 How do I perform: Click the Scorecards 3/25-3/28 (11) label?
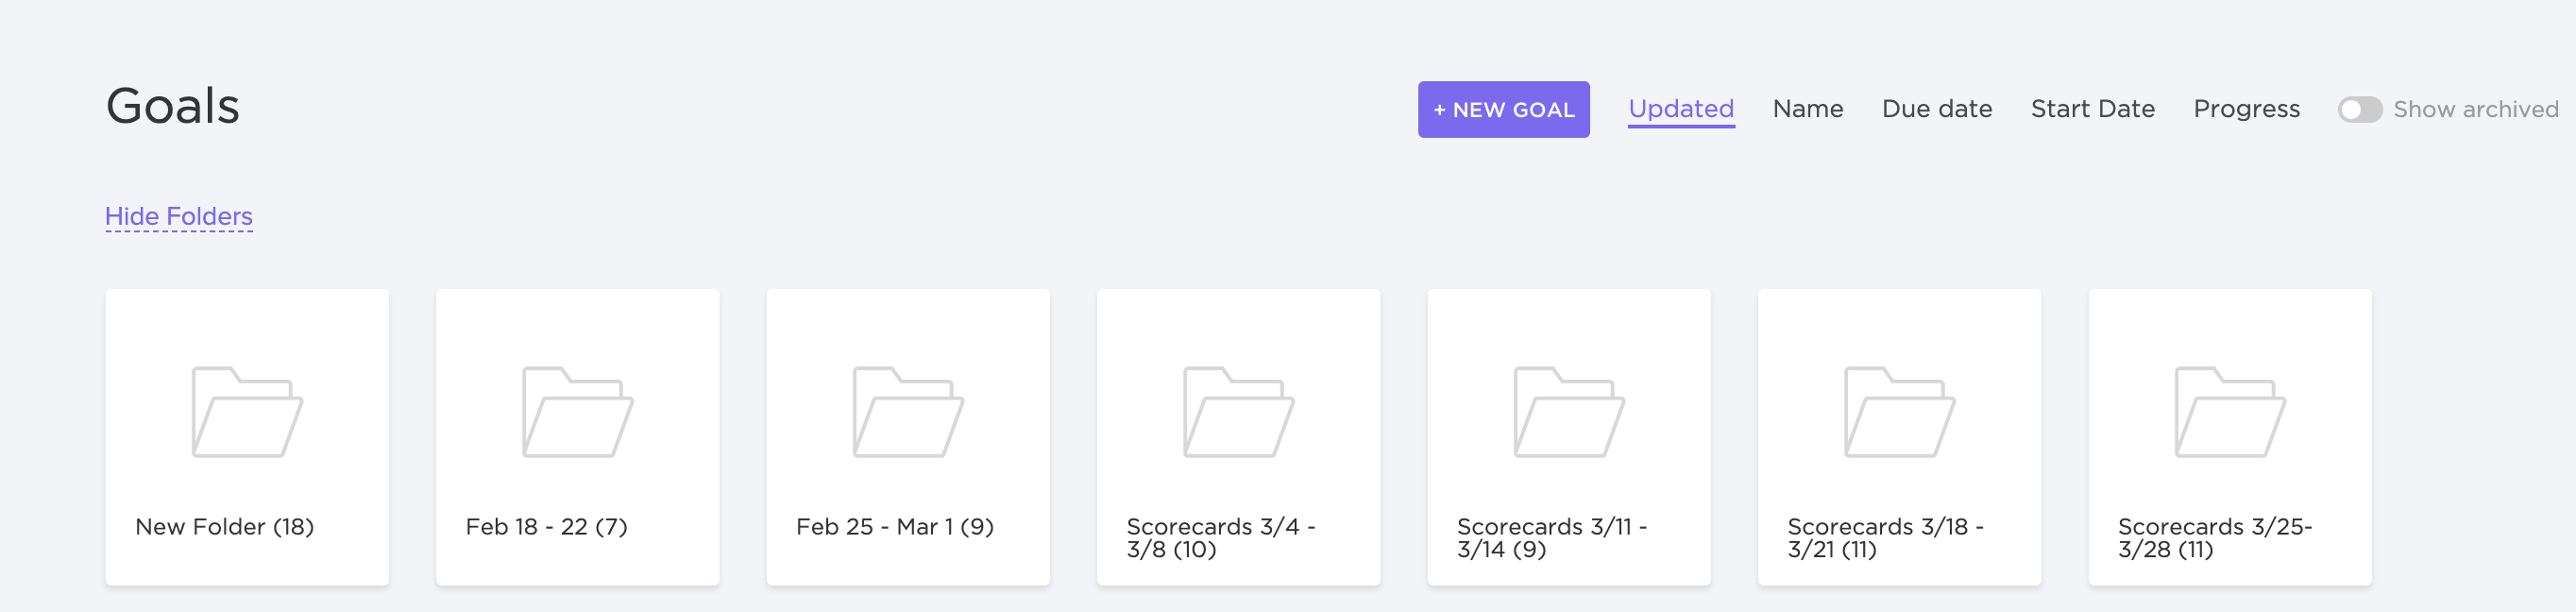(x=2214, y=538)
